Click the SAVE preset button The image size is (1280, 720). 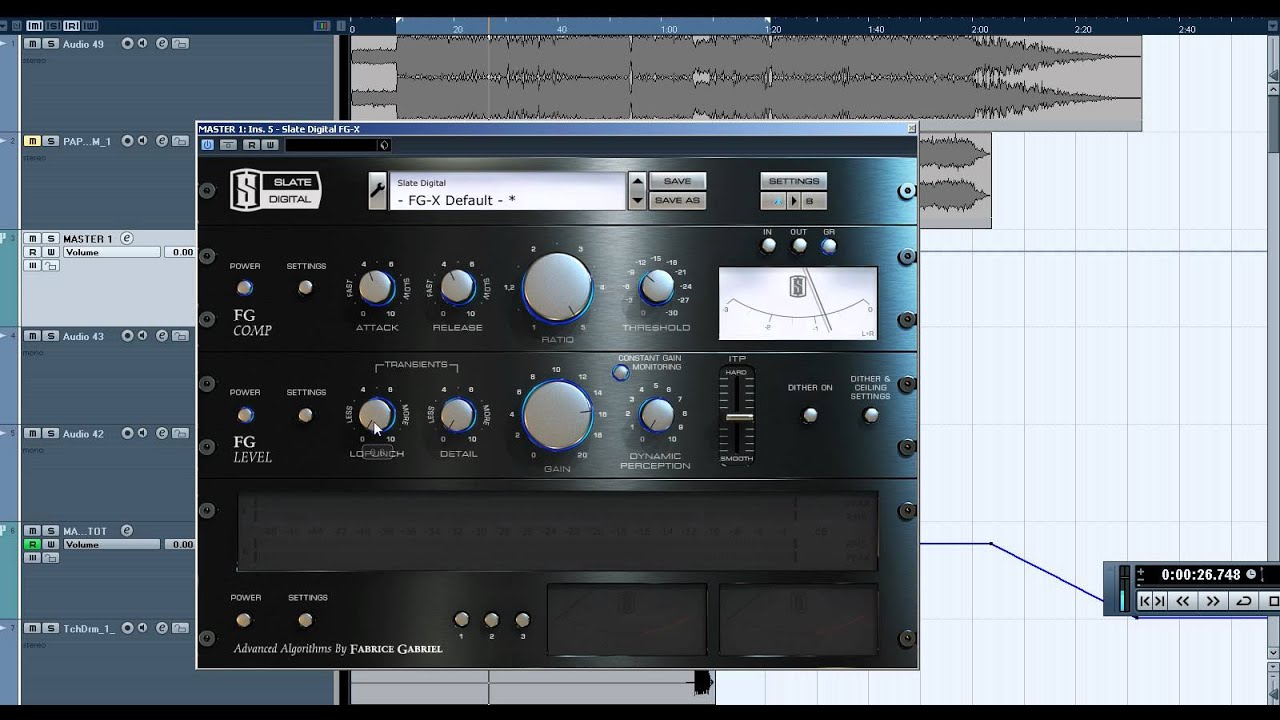[677, 181]
